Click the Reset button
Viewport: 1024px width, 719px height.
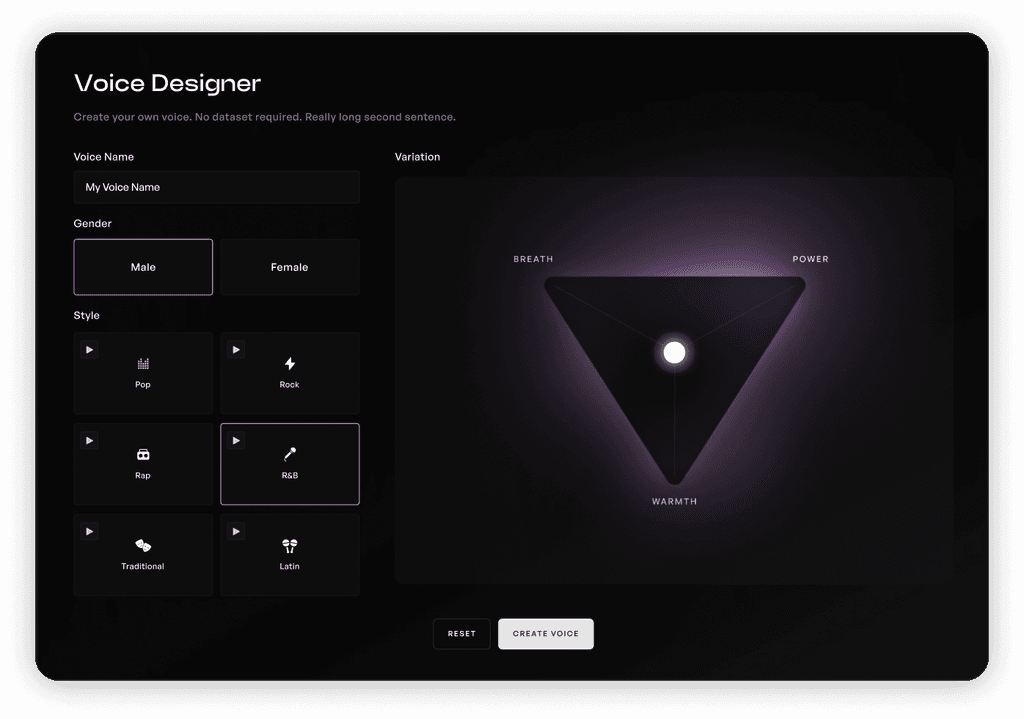tap(461, 633)
